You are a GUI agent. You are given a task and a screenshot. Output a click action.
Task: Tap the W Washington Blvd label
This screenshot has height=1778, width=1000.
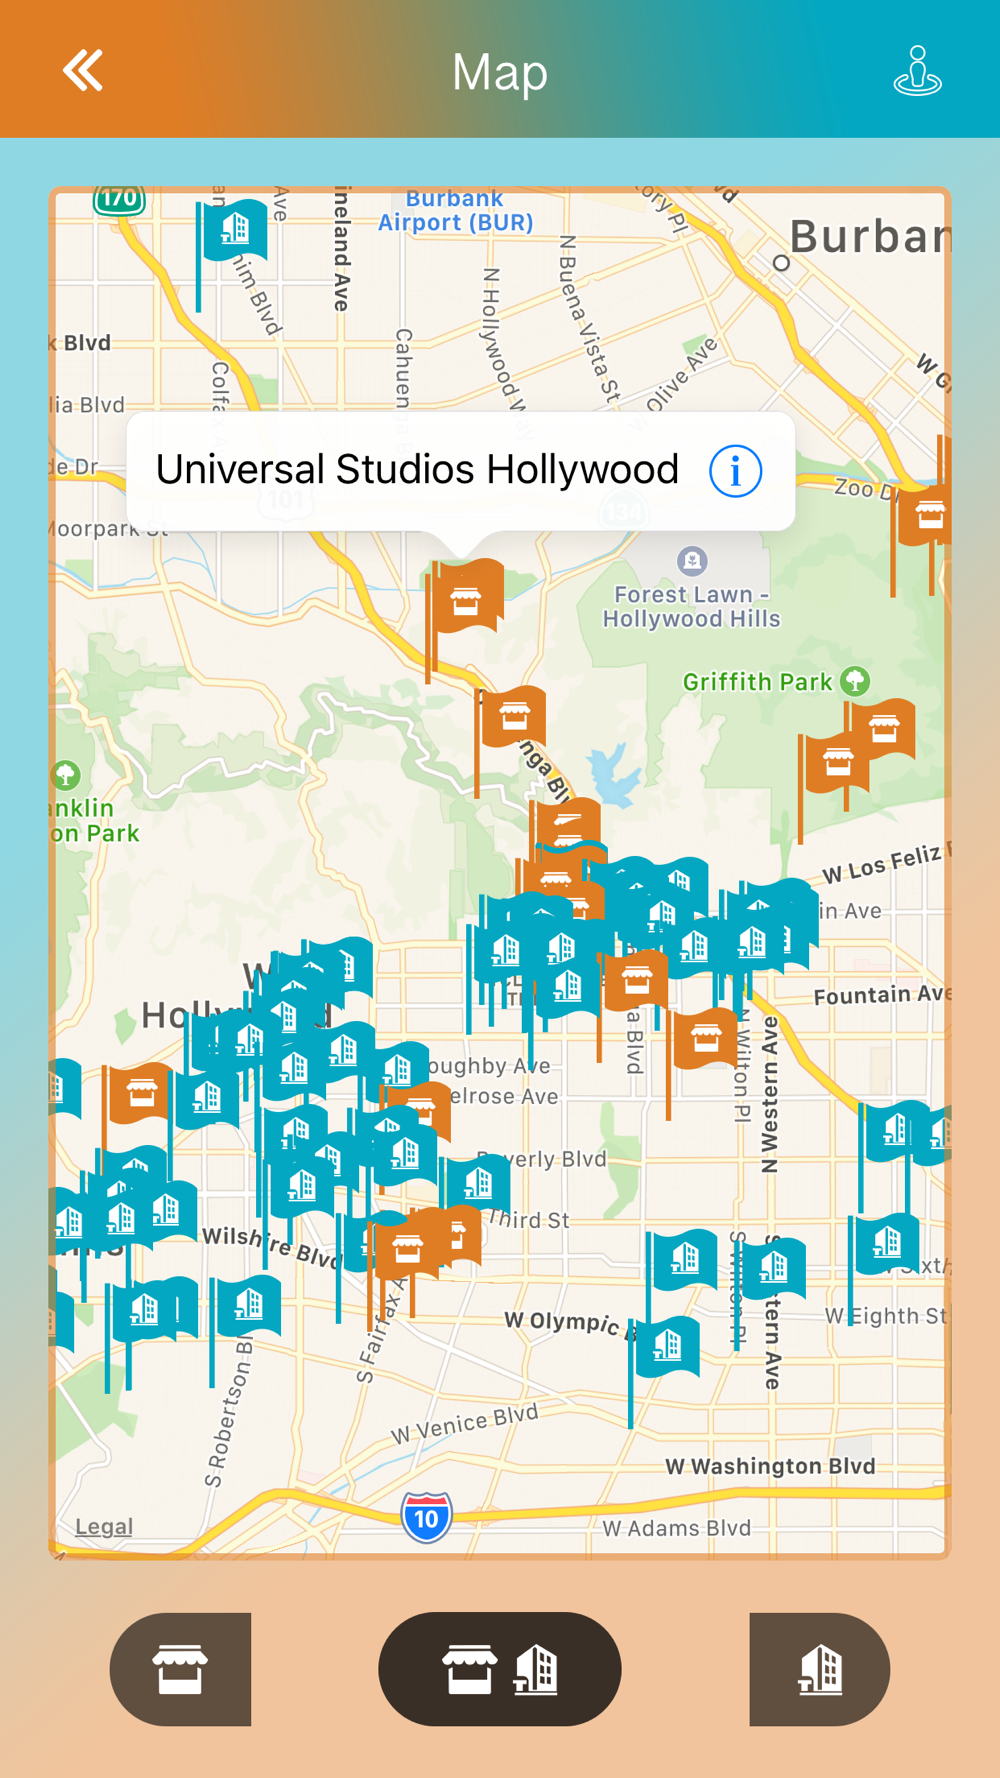(x=770, y=1466)
